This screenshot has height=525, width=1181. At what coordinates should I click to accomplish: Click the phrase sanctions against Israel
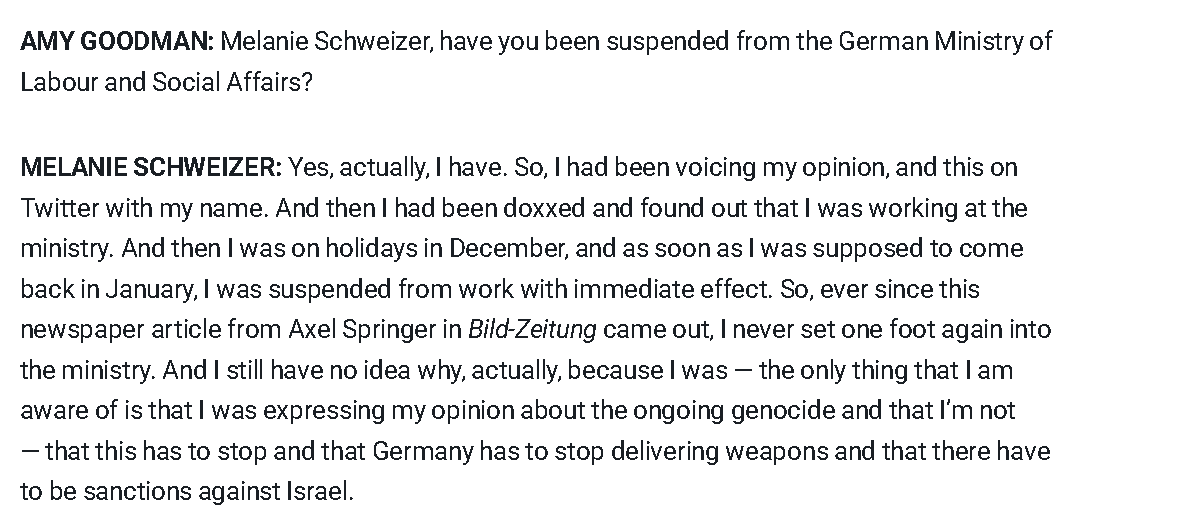218,492
